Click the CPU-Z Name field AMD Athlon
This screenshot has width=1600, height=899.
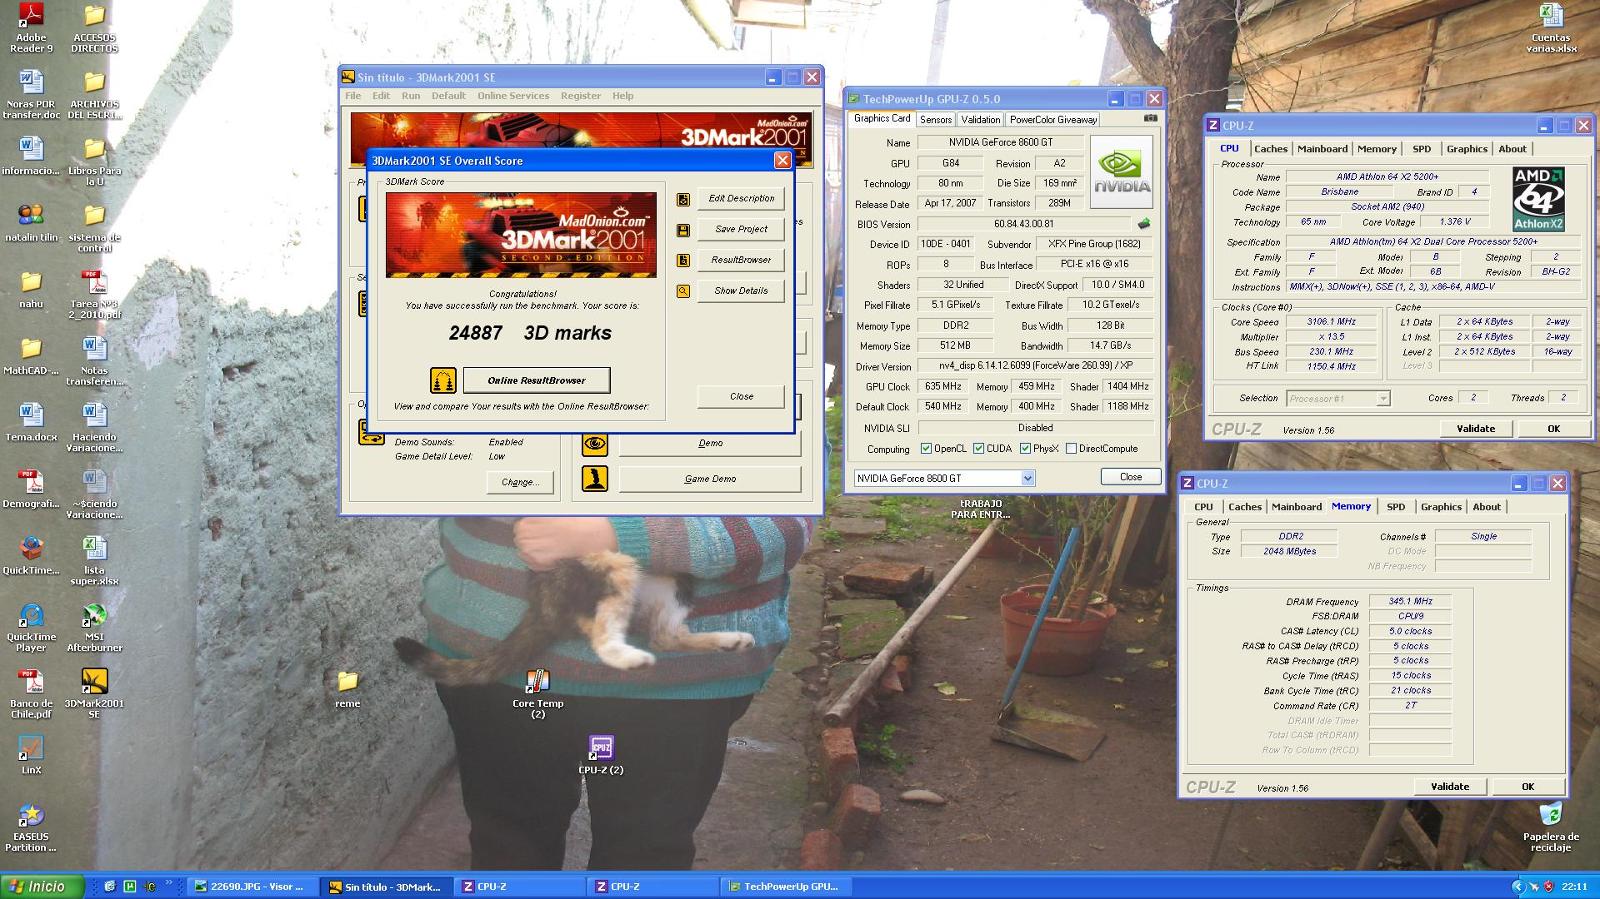pyautogui.click(x=1387, y=176)
